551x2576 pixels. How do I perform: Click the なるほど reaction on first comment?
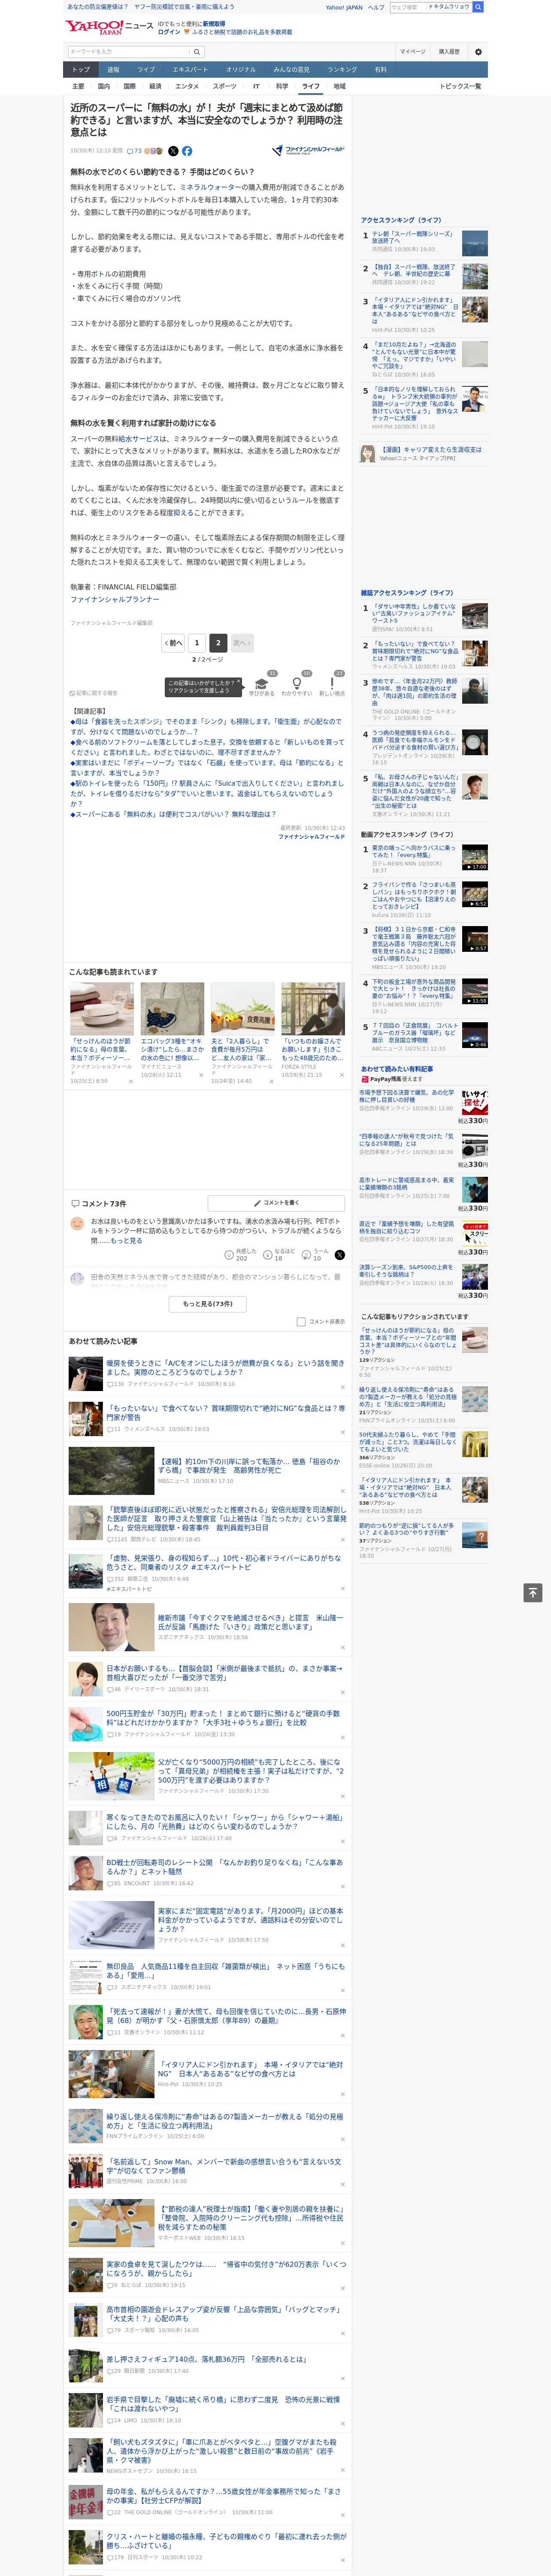279,1254
